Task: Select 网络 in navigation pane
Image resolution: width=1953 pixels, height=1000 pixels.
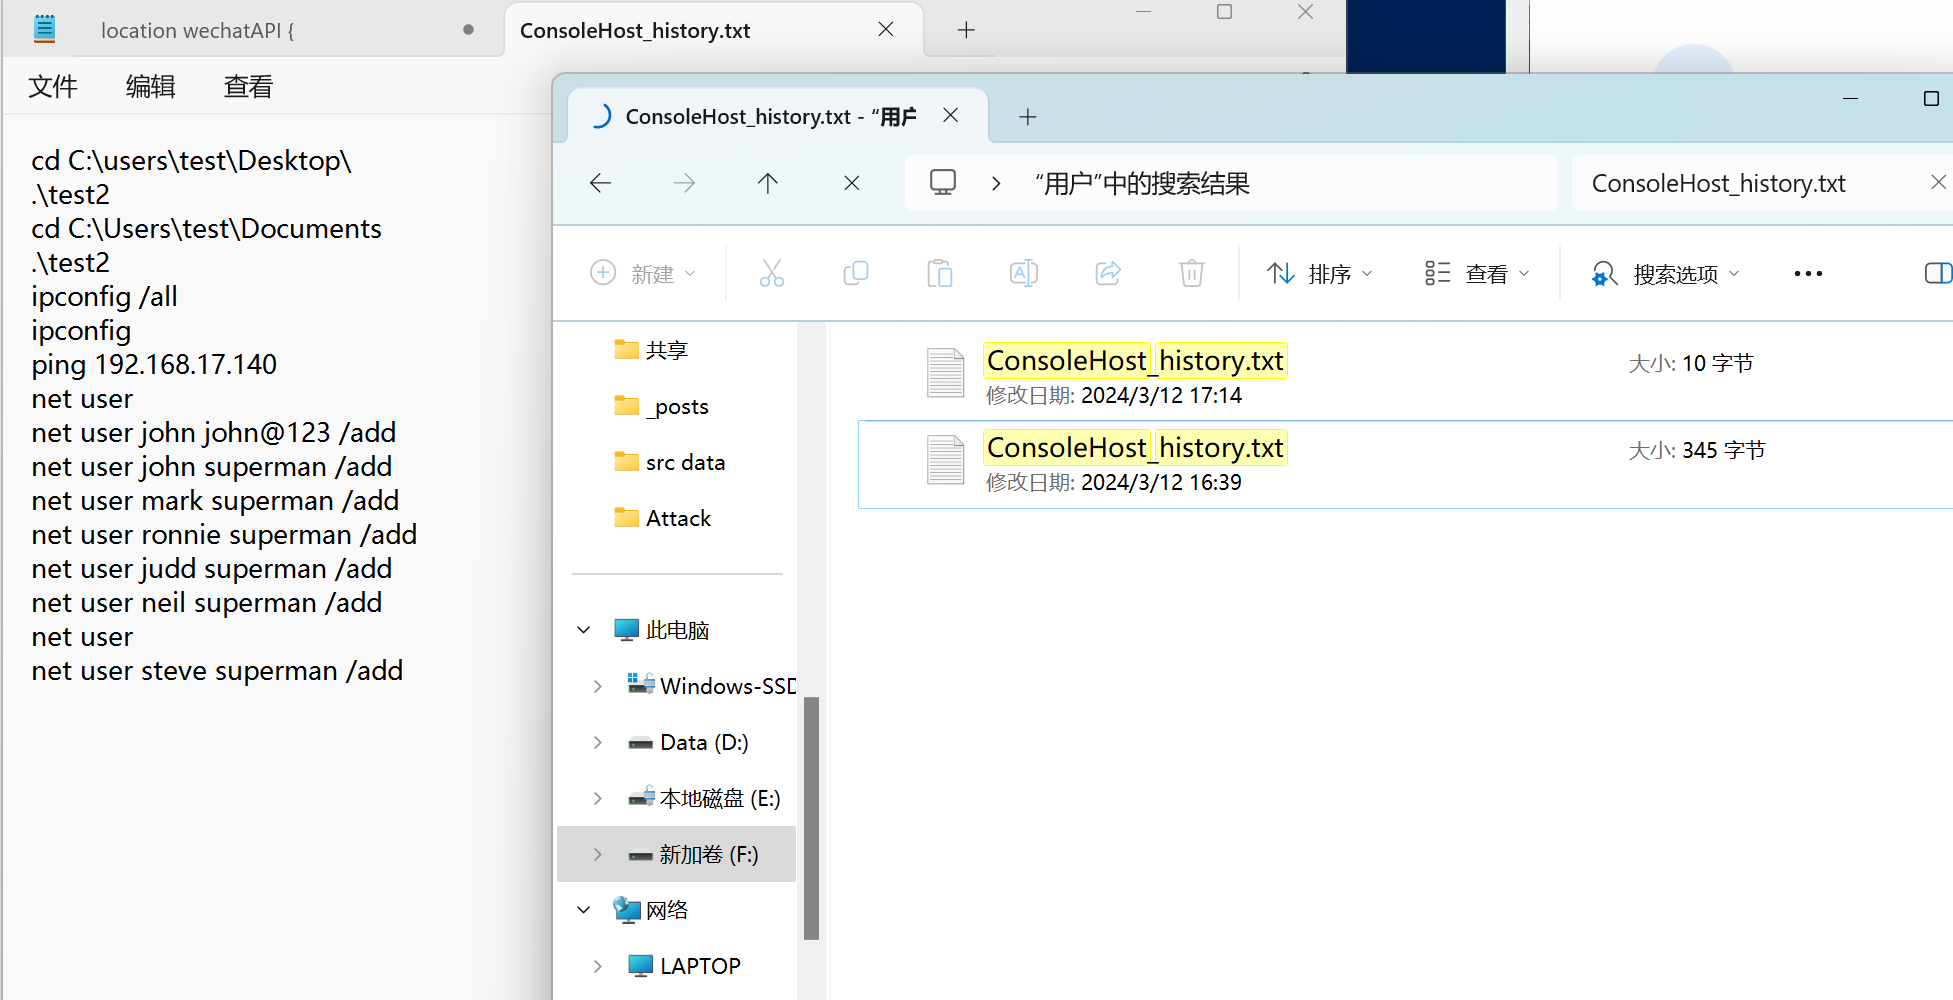Action: [x=651, y=910]
